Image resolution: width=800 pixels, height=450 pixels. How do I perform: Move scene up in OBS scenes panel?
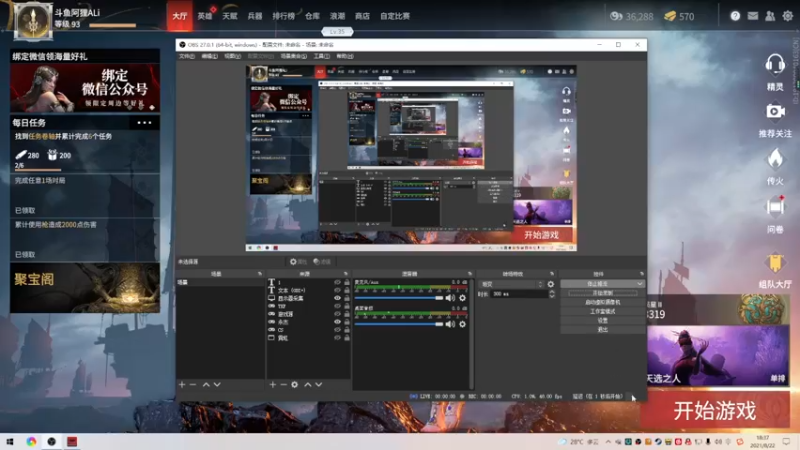click(x=206, y=384)
